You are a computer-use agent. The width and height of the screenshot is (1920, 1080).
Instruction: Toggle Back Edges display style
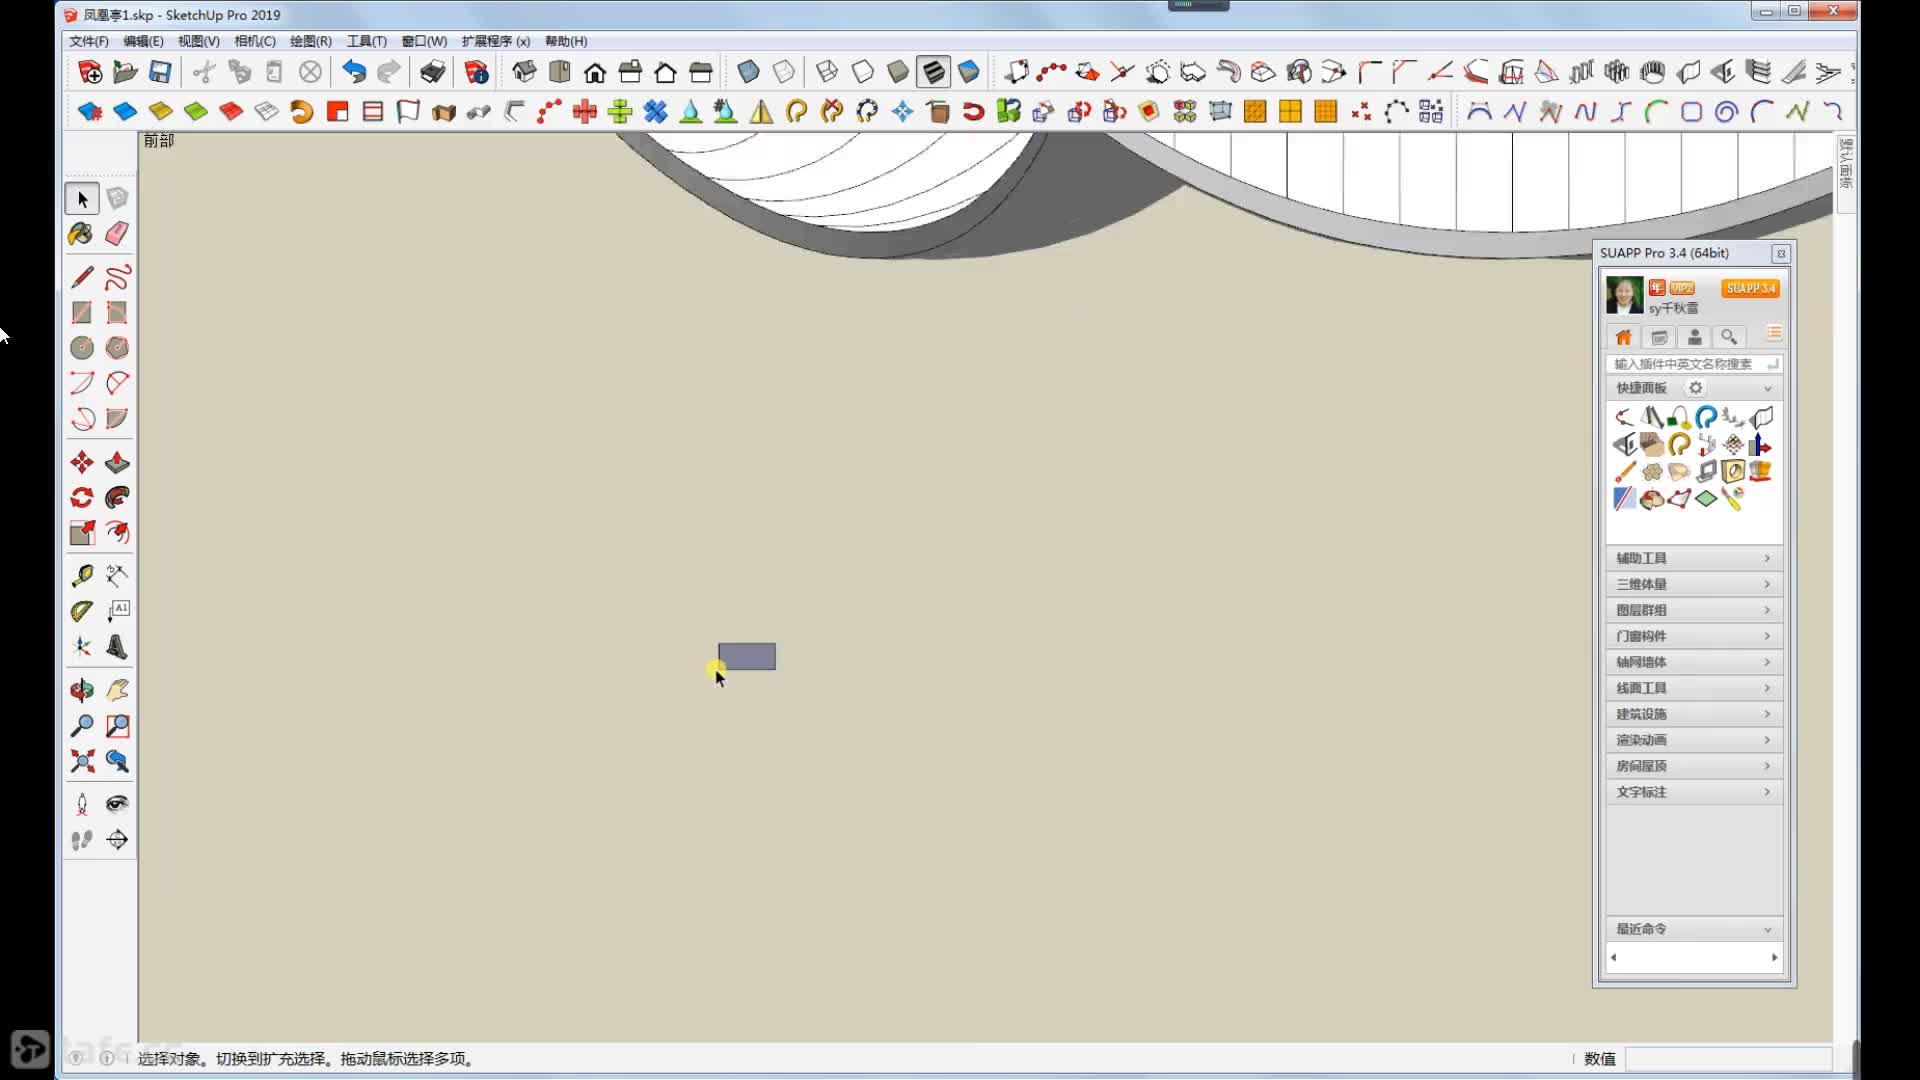click(x=784, y=72)
